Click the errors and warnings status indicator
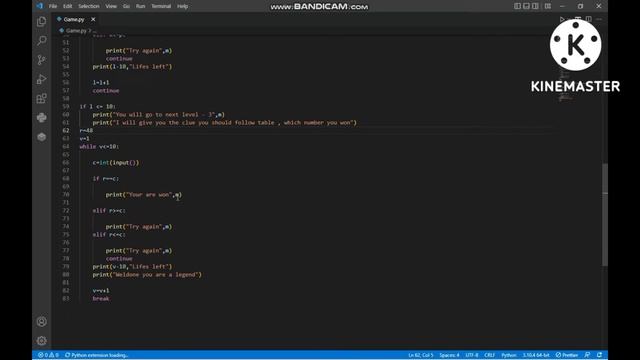 [48, 355]
